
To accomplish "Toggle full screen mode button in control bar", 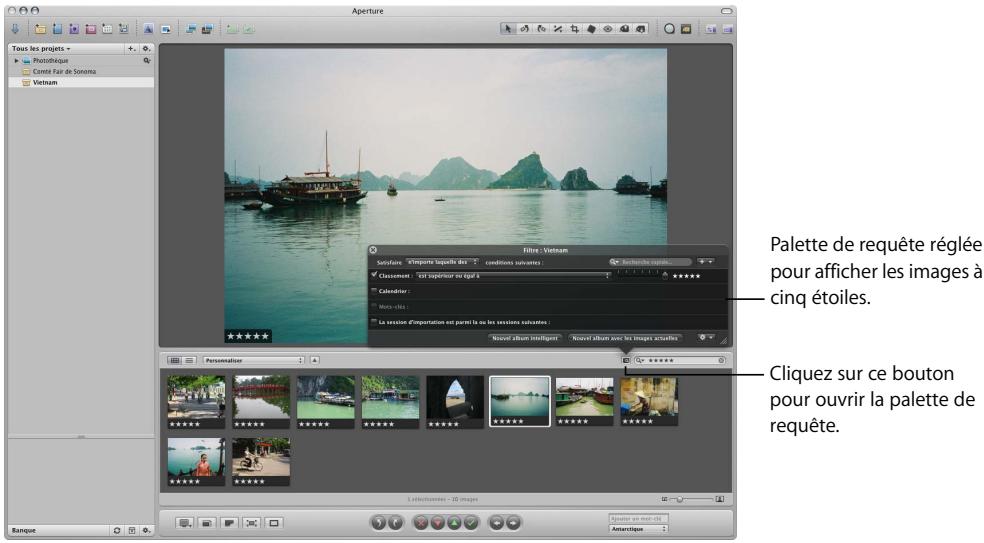I will [x=274, y=523].
